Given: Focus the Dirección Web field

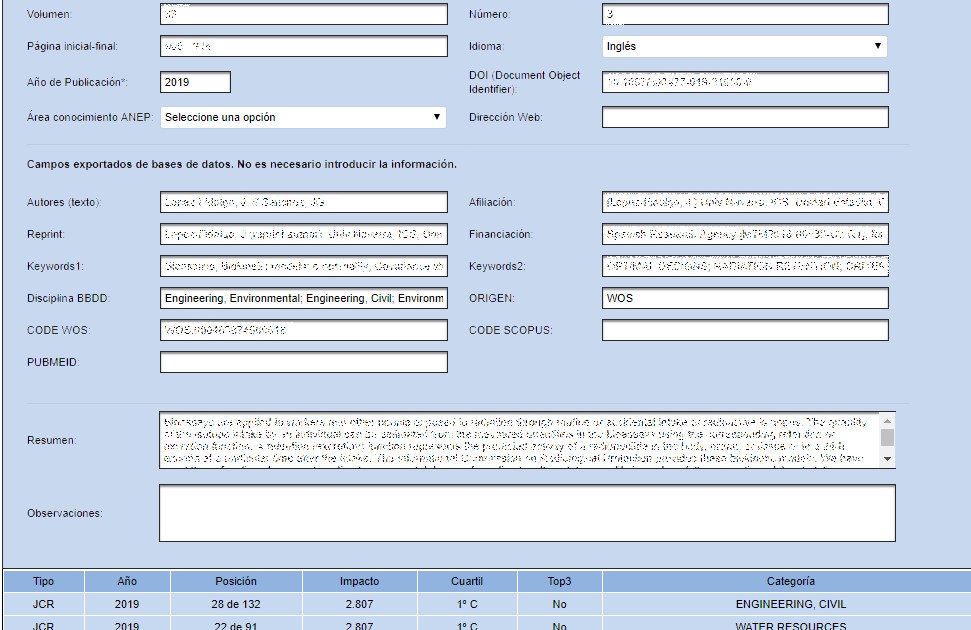Looking at the screenshot, I should click(x=744, y=117).
